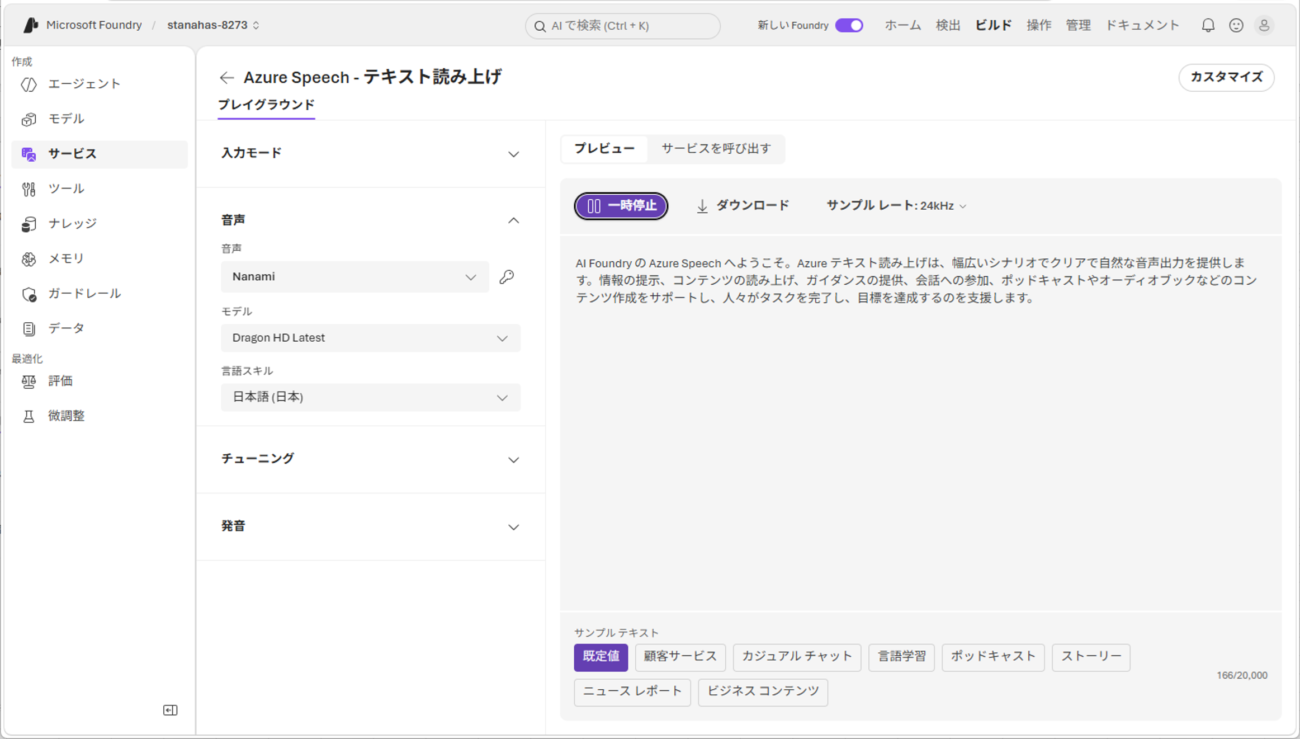Click the key icon next to Nanami voice

507,277
